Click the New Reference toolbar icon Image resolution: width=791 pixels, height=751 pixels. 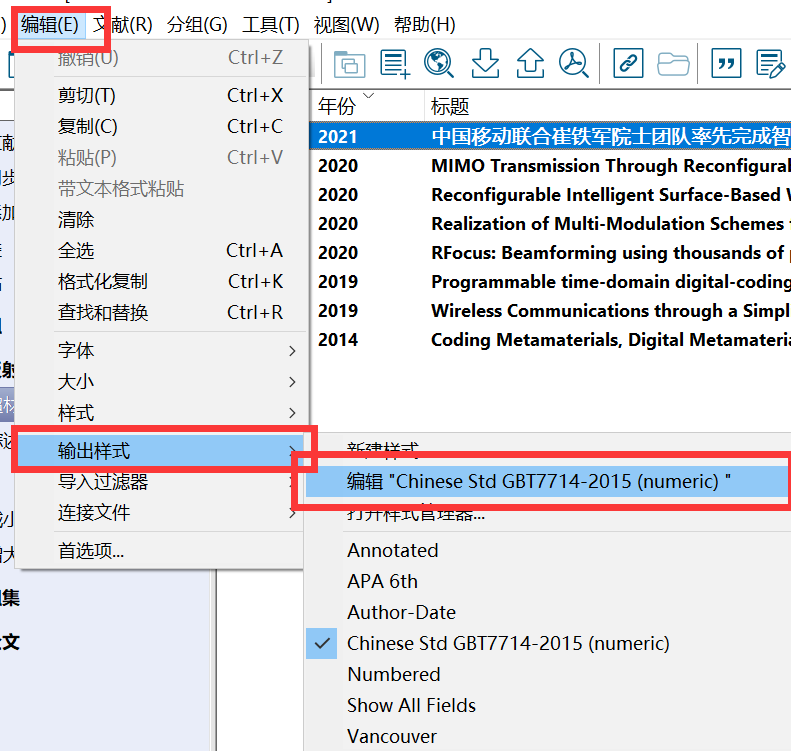click(394, 64)
